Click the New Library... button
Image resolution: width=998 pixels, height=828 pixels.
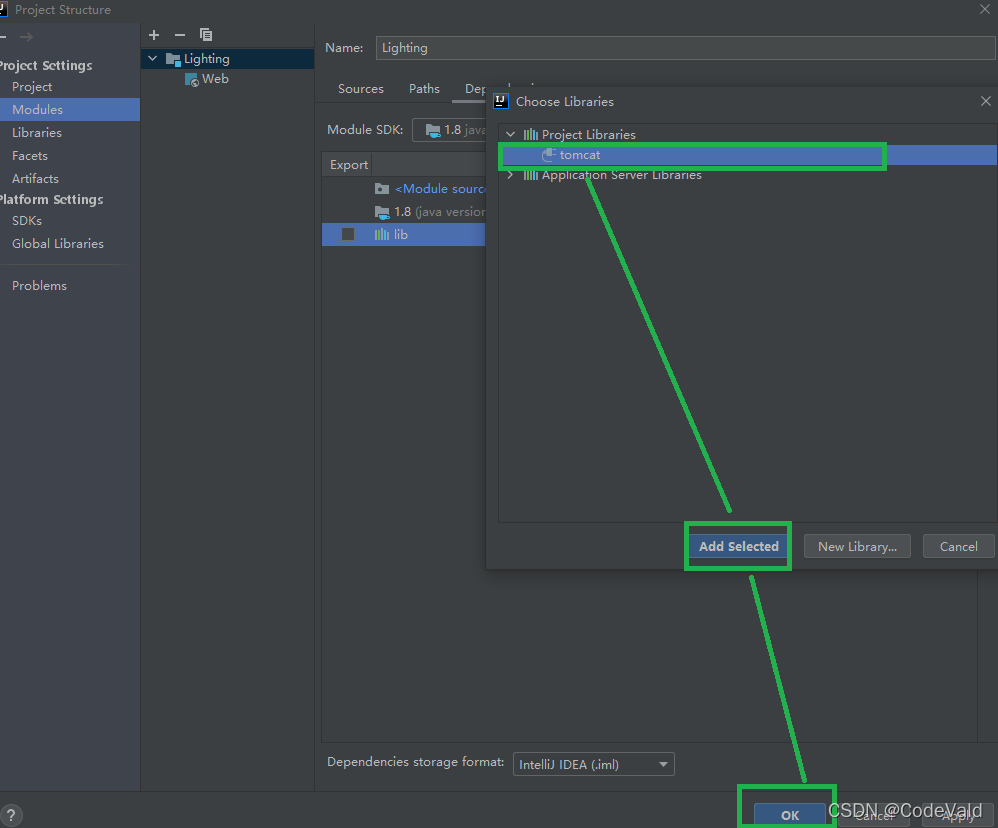[857, 546]
